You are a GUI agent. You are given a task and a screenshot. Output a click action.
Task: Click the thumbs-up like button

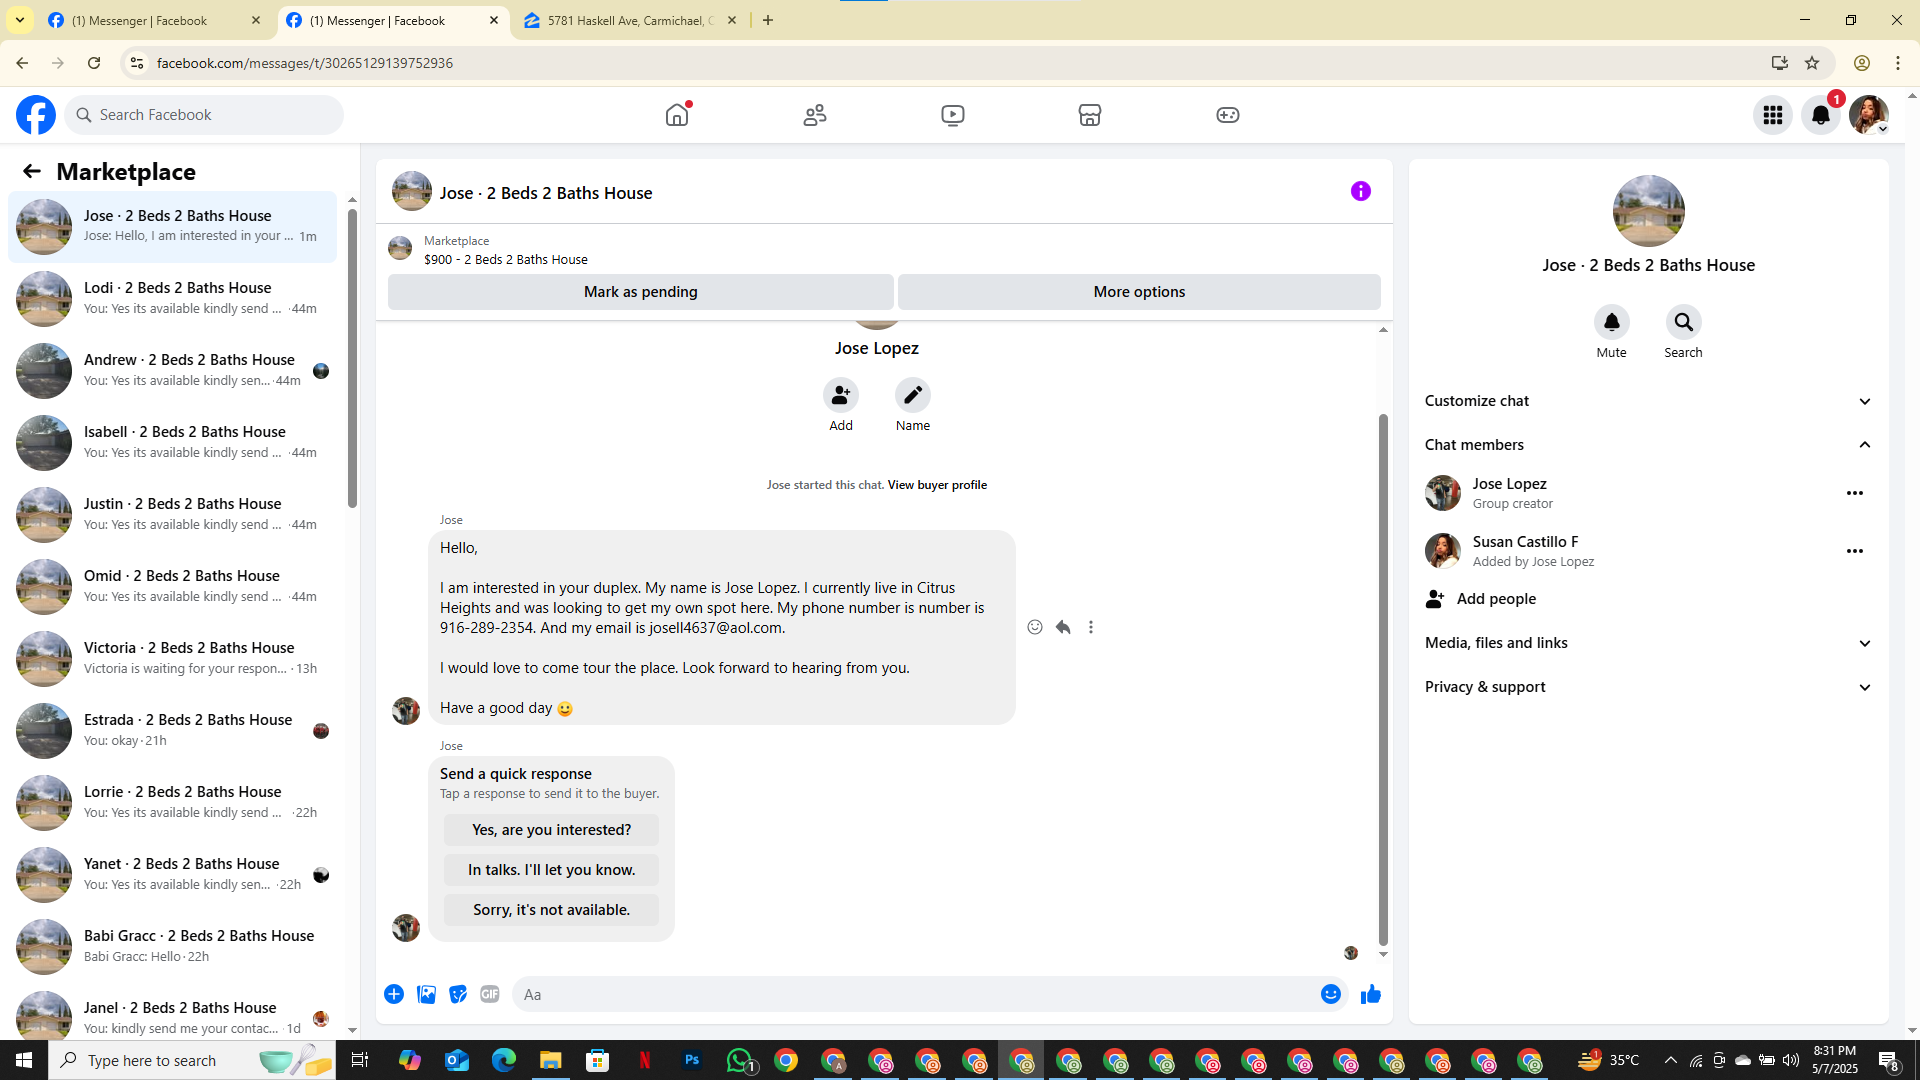click(x=1370, y=994)
